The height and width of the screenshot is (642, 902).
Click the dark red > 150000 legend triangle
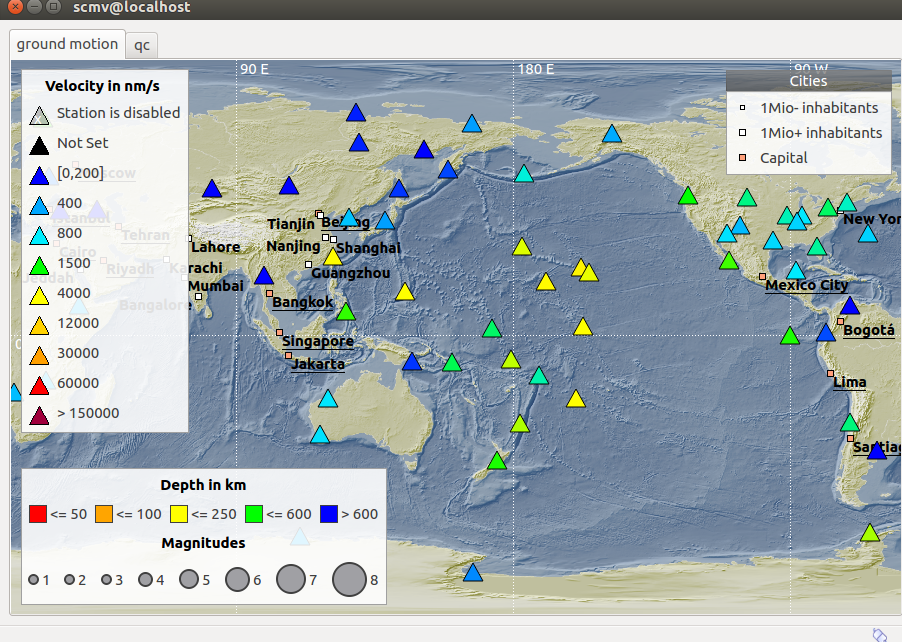pos(39,416)
